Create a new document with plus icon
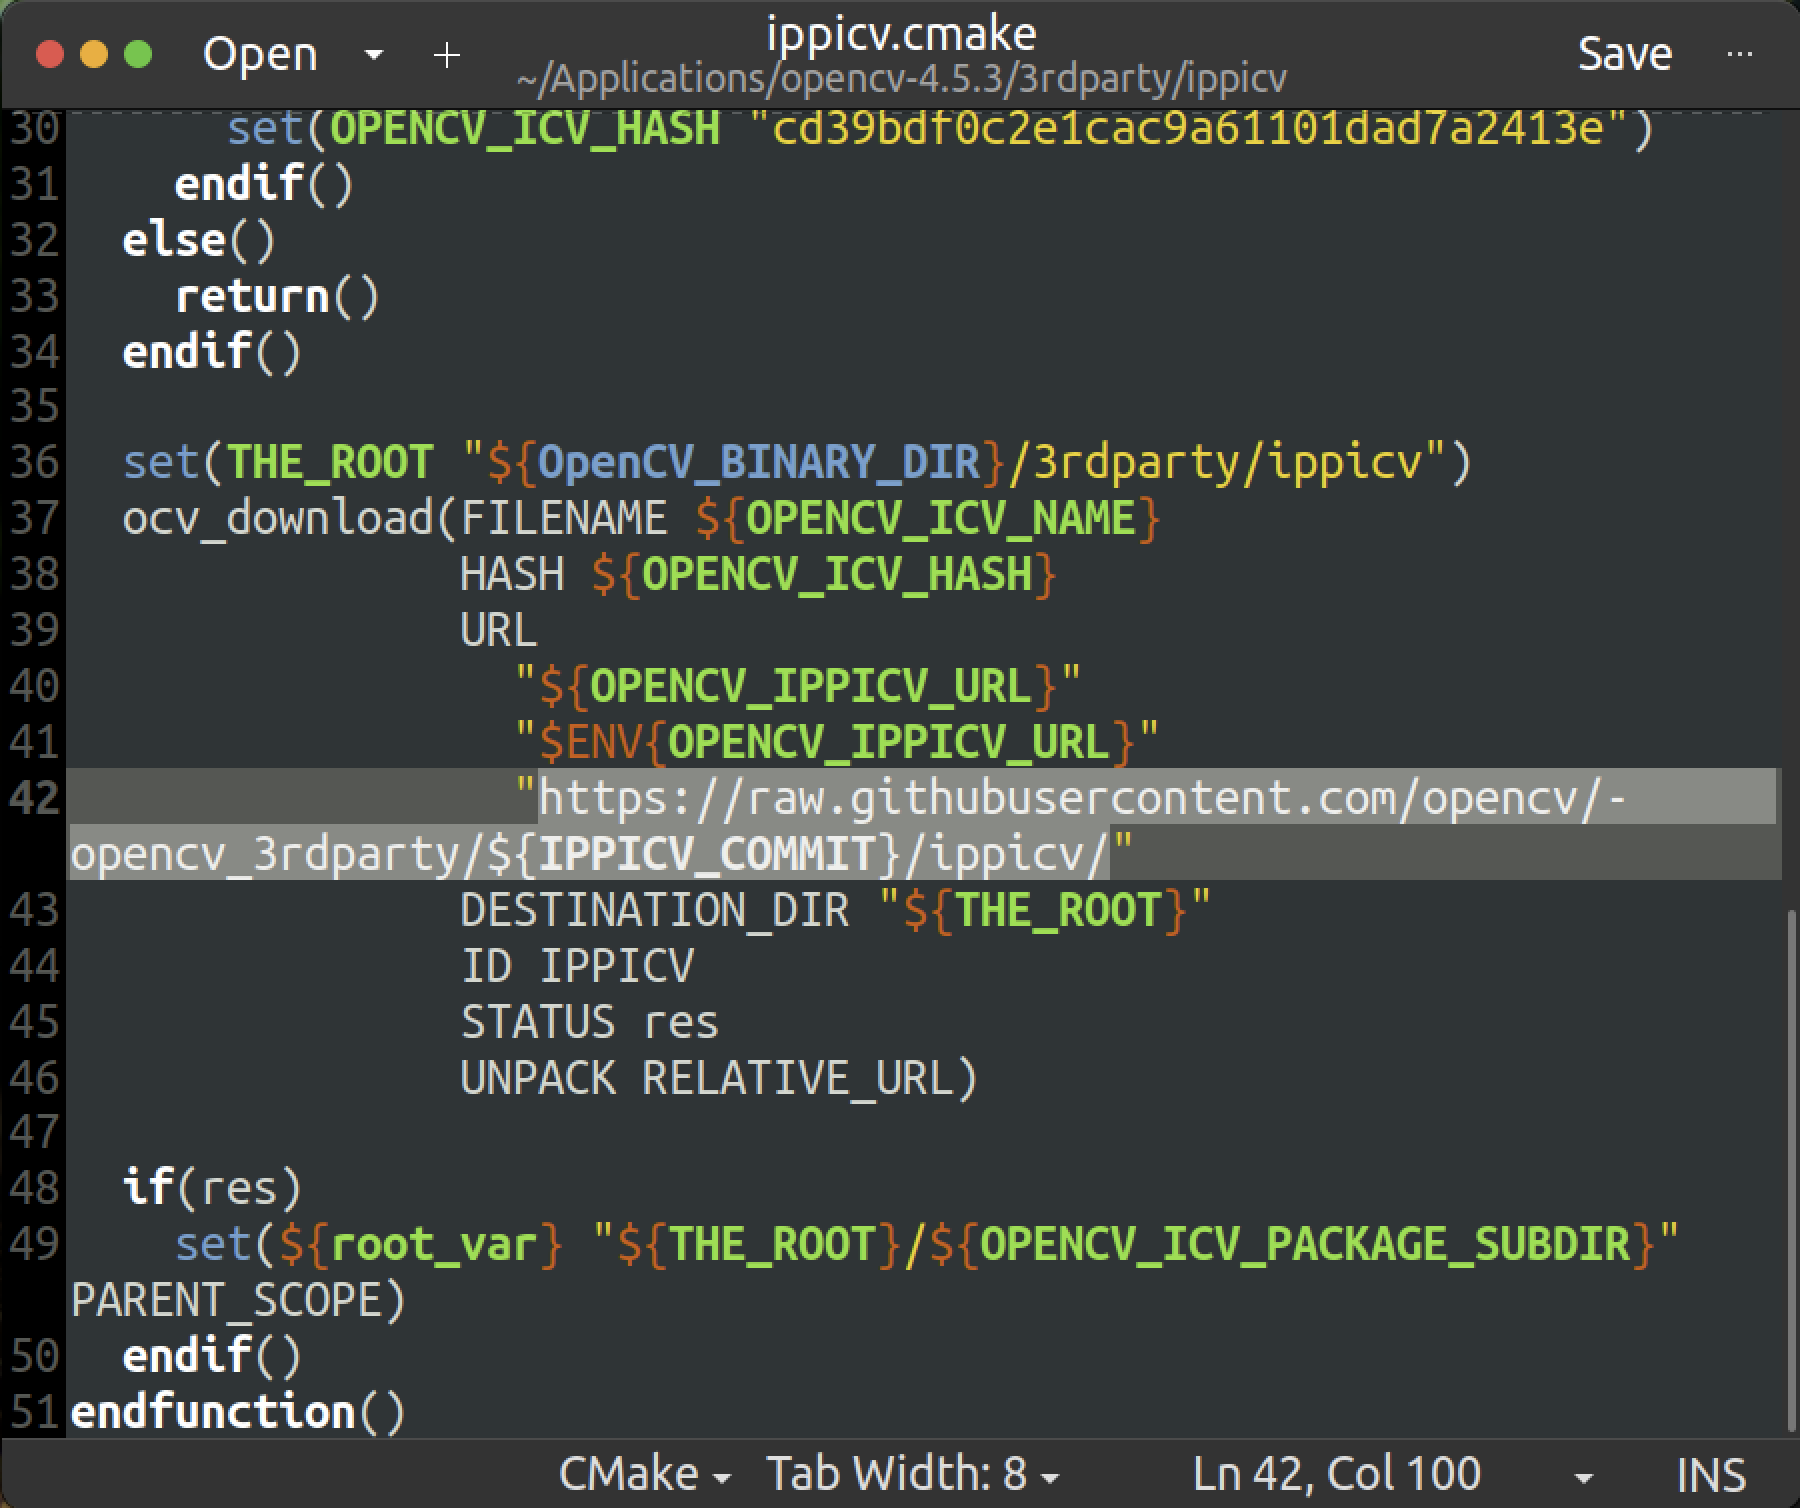1800x1508 pixels. point(447,54)
